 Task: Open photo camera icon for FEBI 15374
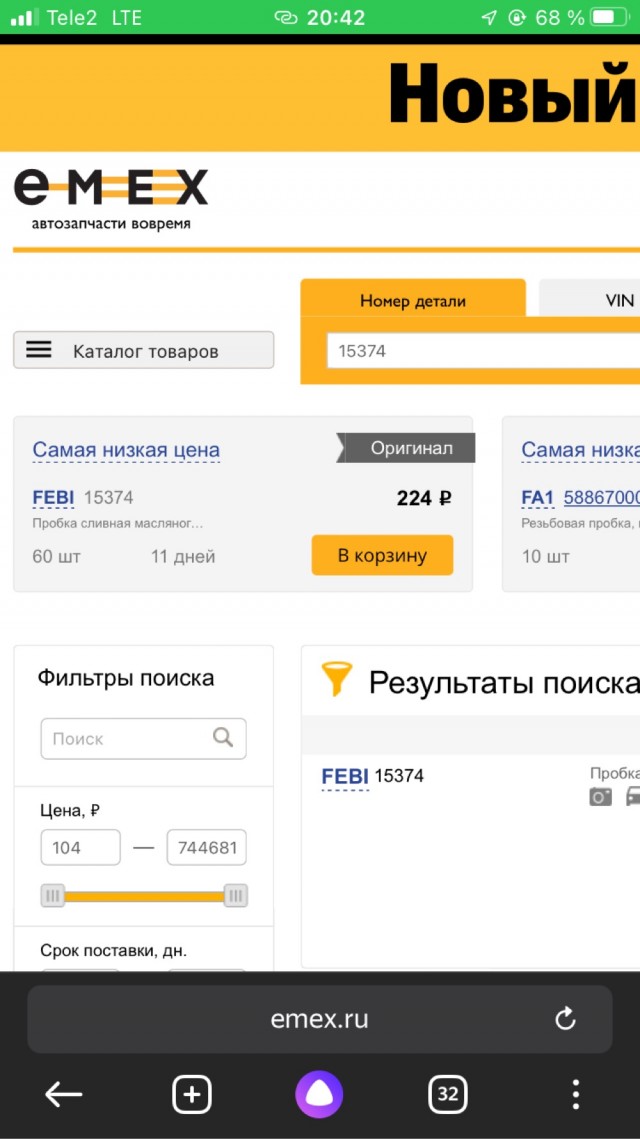pos(600,796)
